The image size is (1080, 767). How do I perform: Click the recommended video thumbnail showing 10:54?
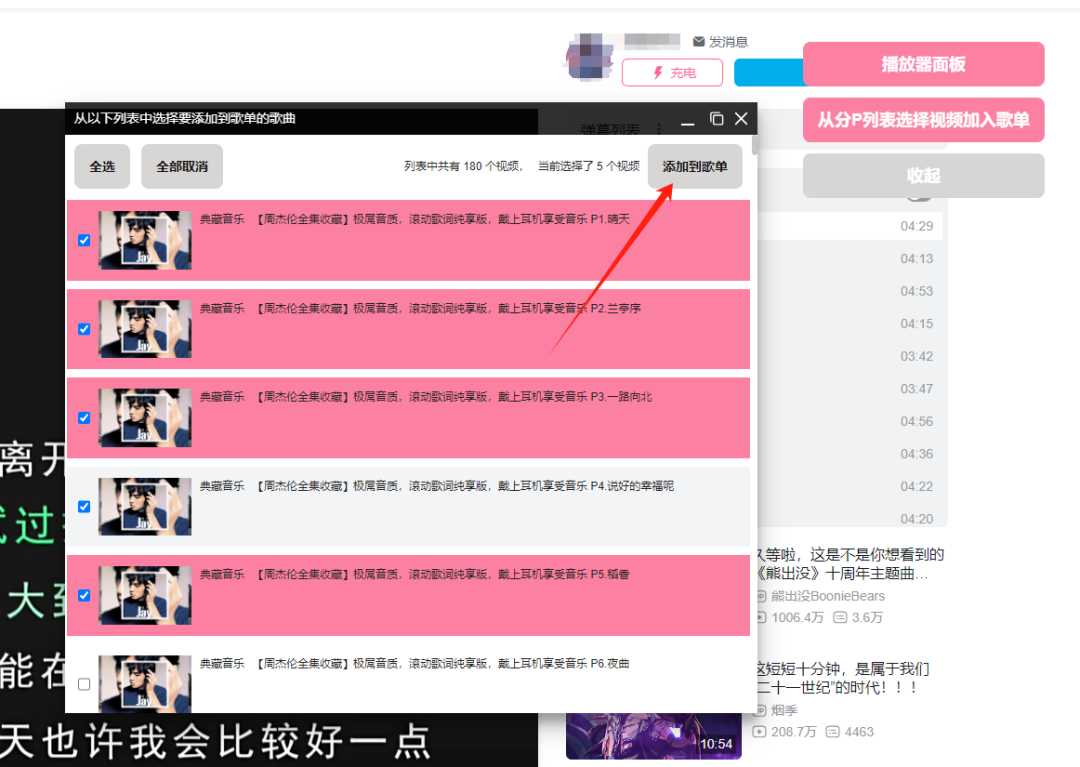click(x=654, y=736)
